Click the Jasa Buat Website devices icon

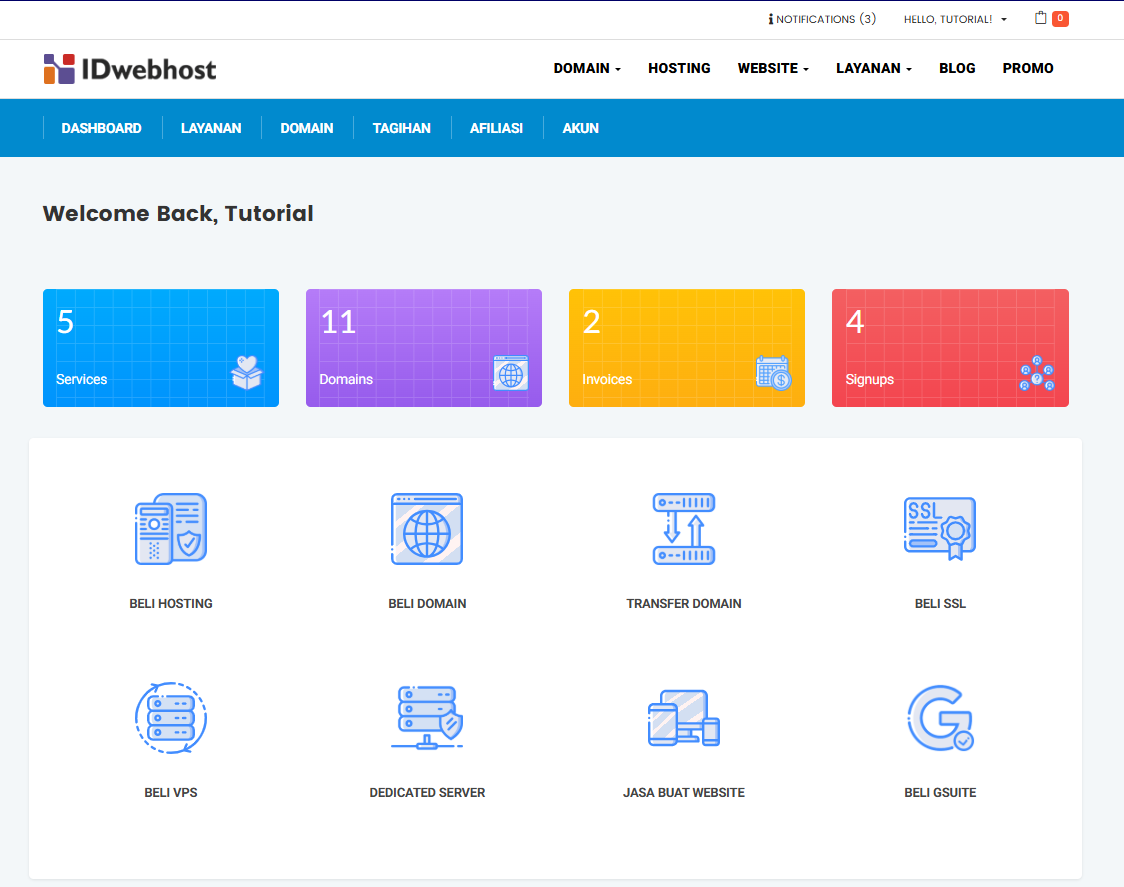click(684, 718)
